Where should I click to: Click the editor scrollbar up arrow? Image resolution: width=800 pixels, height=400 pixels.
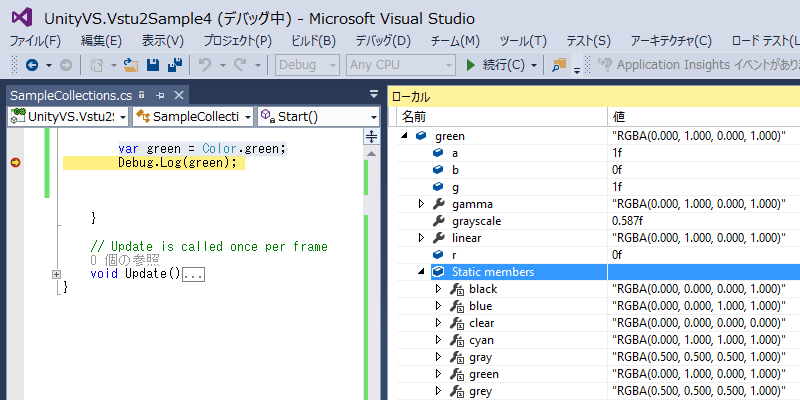click(x=371, y=153)
